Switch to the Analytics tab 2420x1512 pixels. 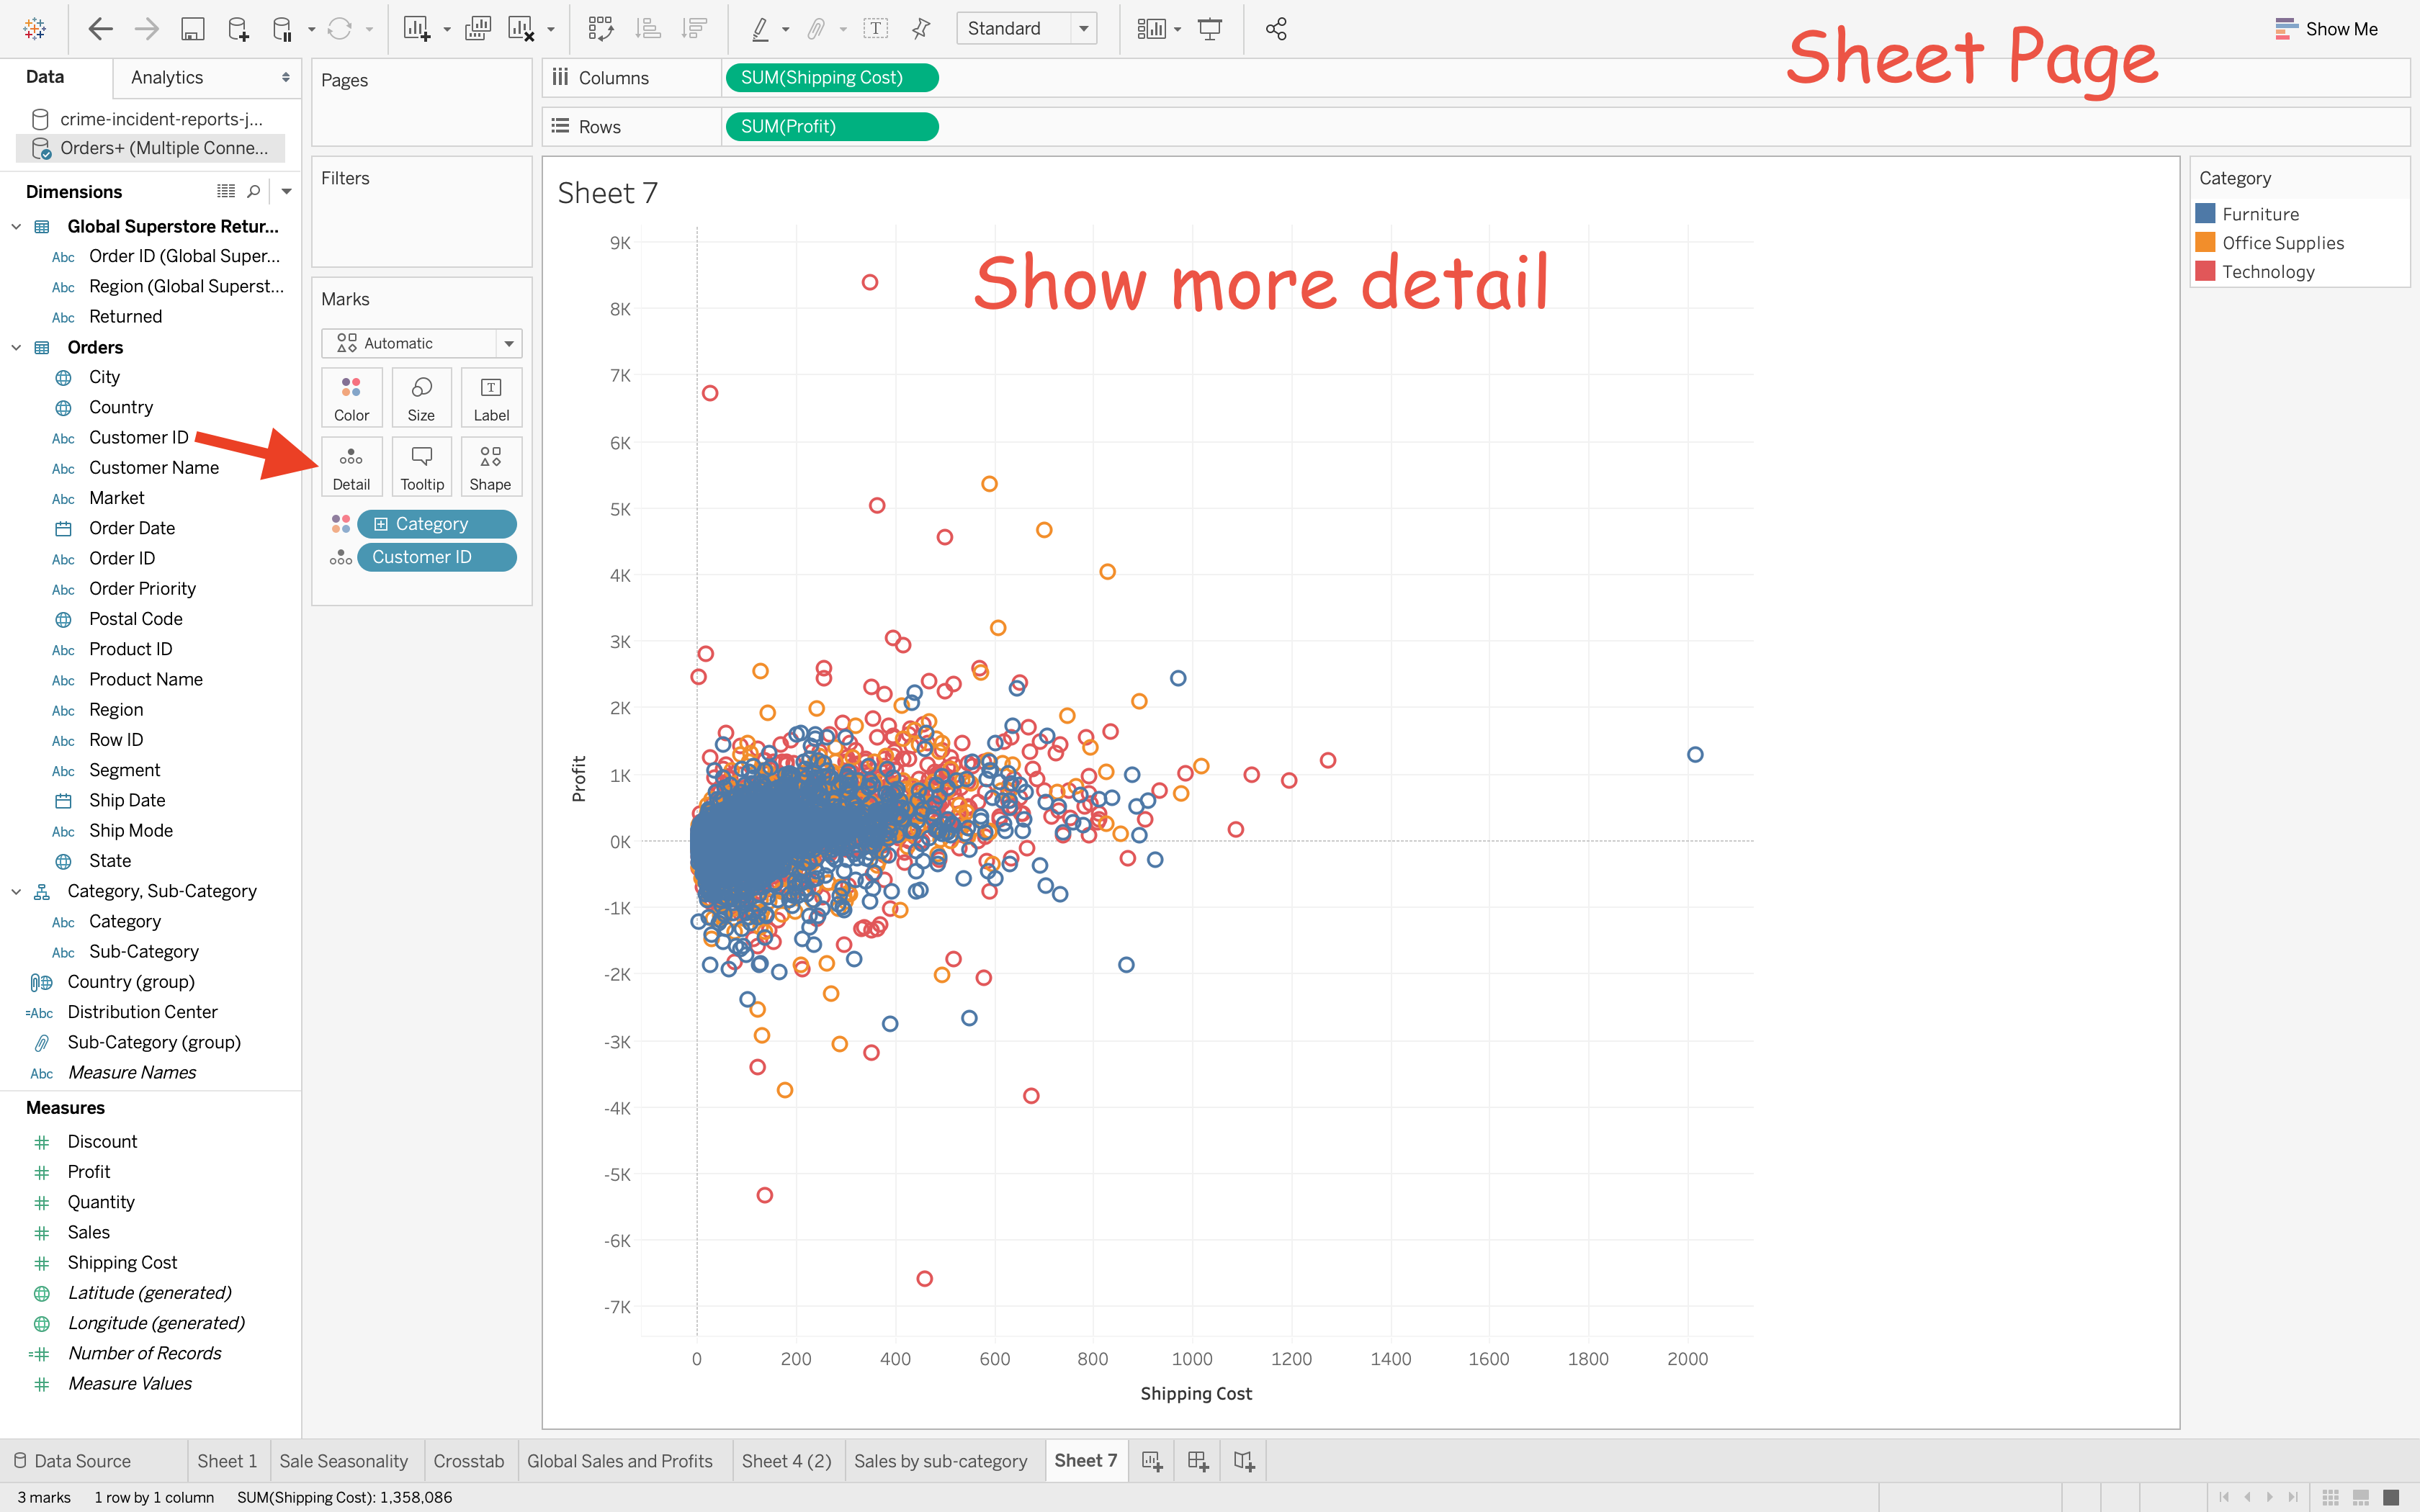coord(167,77)
